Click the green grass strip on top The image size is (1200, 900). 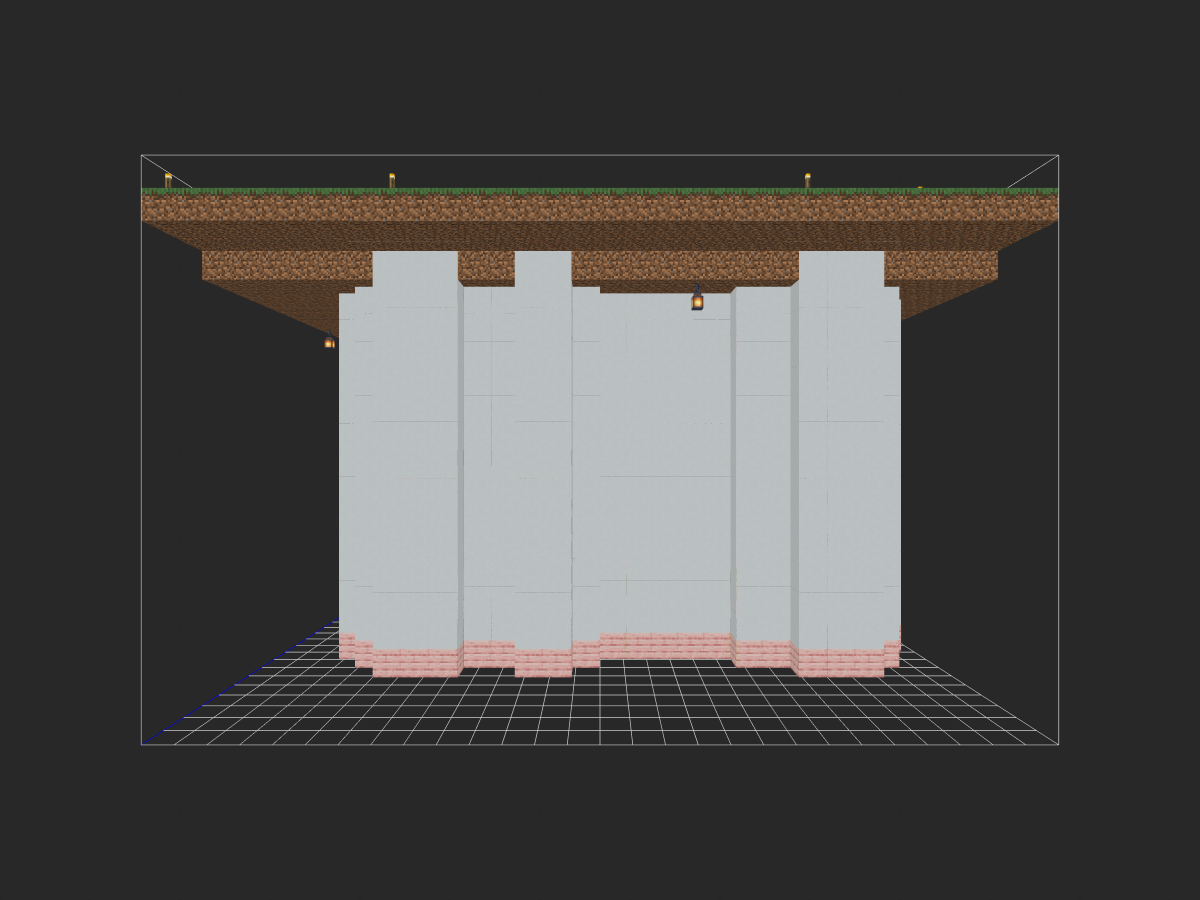click(x=600, y=191)
